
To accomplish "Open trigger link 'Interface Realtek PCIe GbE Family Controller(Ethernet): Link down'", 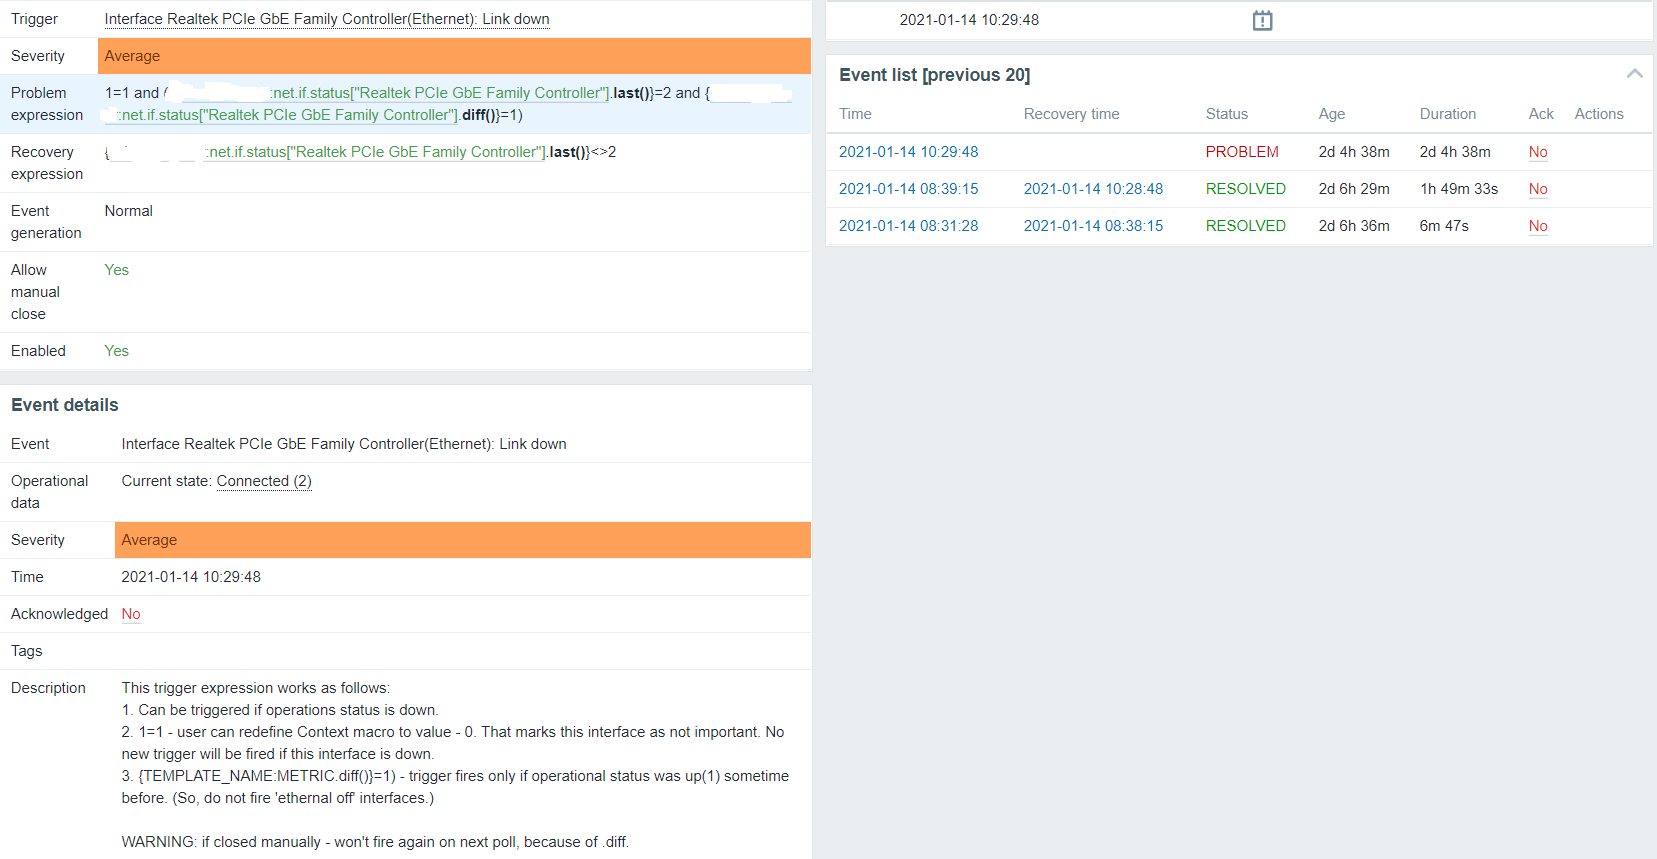I will click(327, 19).
